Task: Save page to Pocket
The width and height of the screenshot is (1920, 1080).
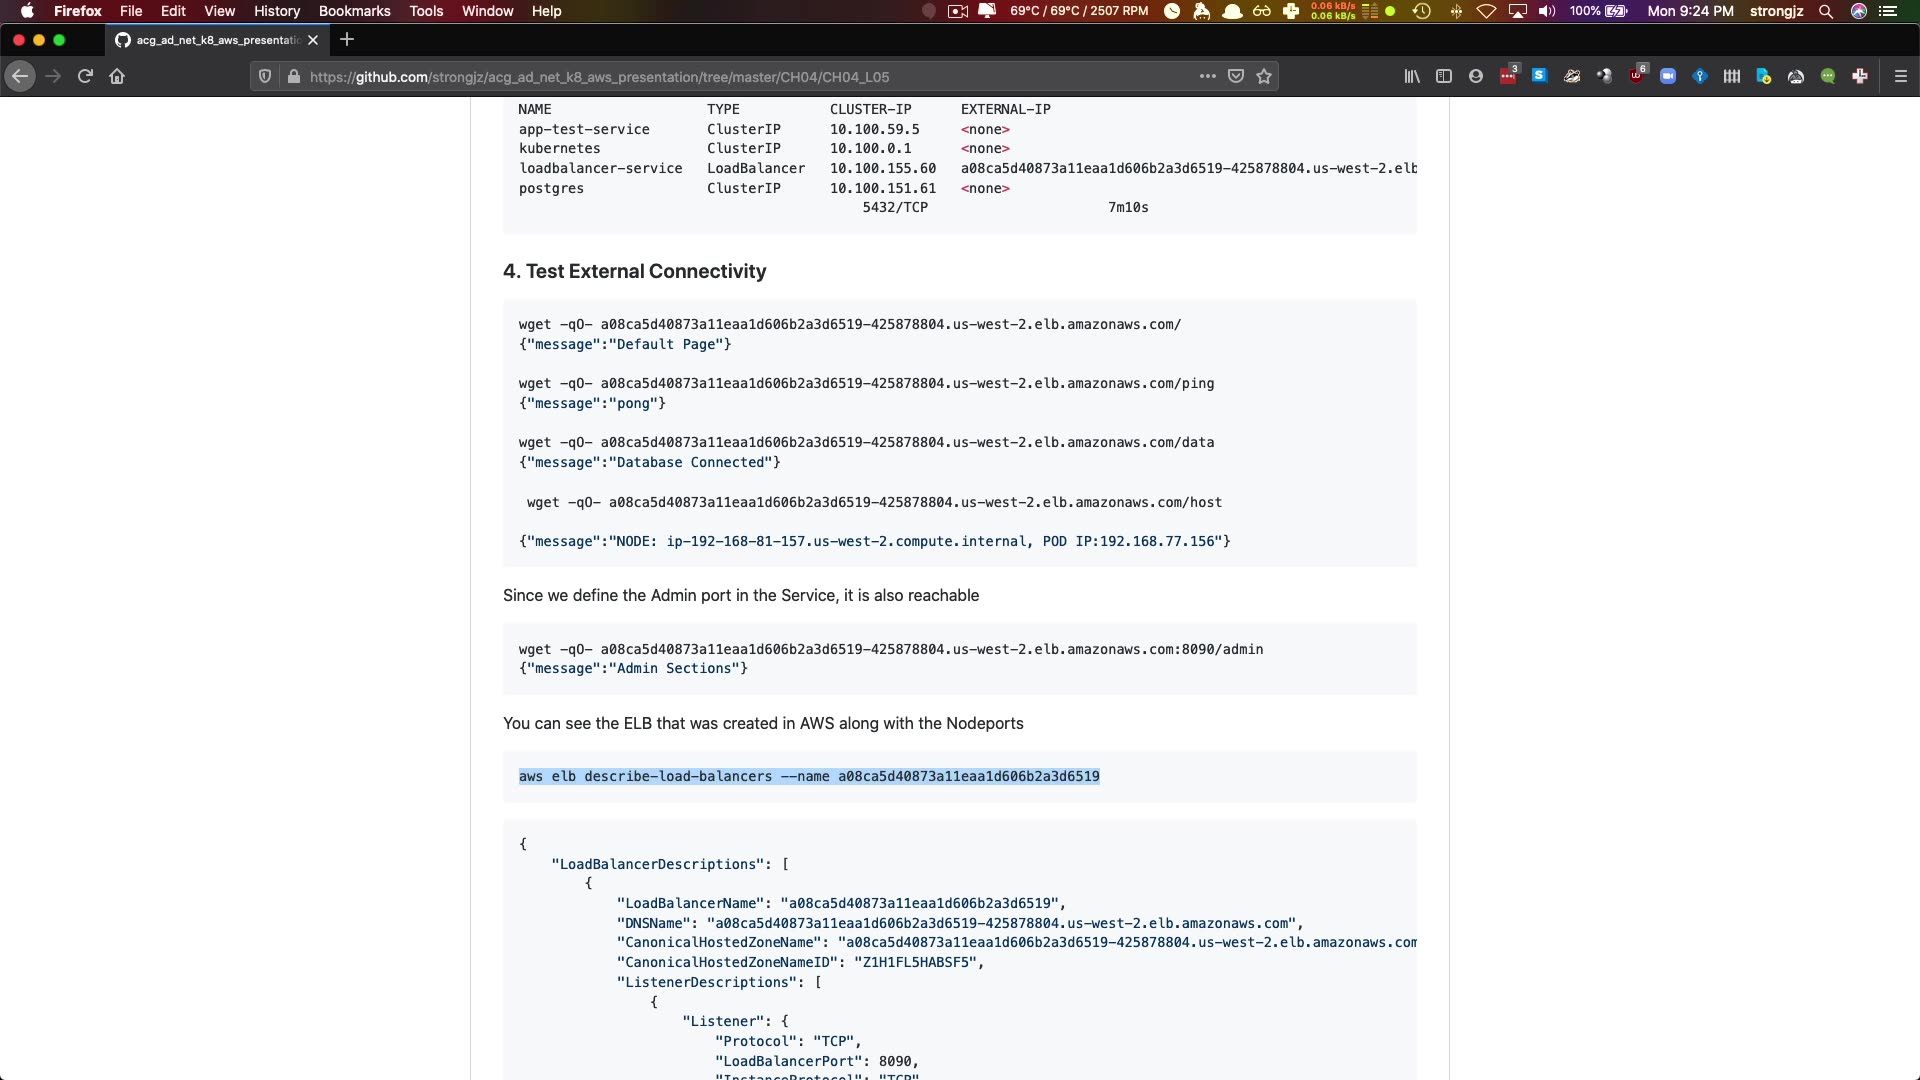Action: click(x=1236, y=76)
